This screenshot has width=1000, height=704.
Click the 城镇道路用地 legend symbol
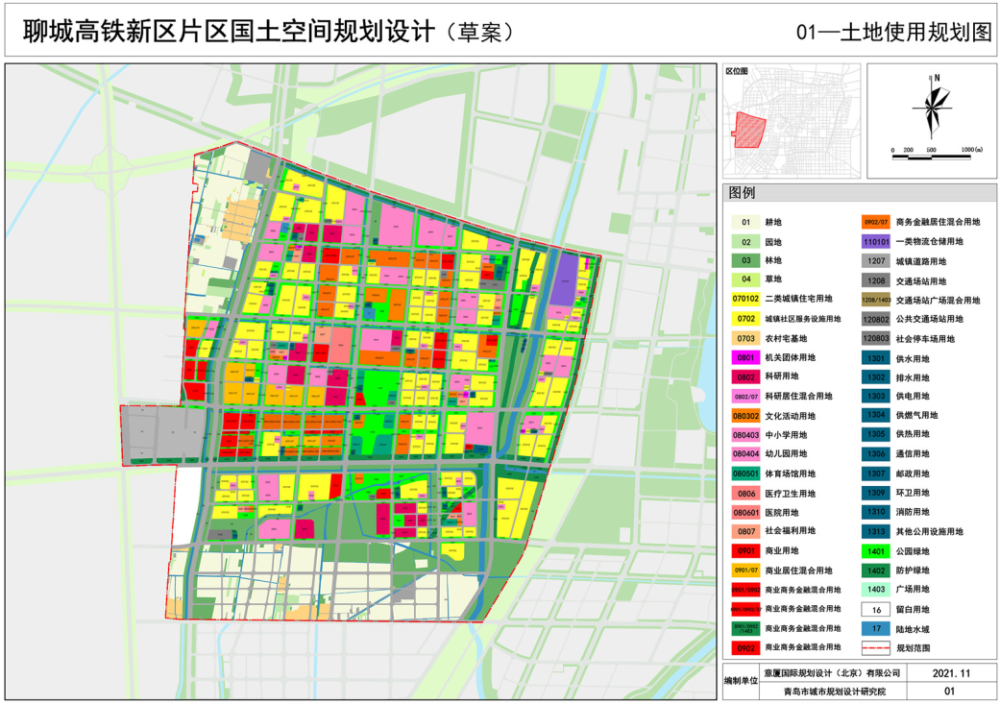coord(877,263)
